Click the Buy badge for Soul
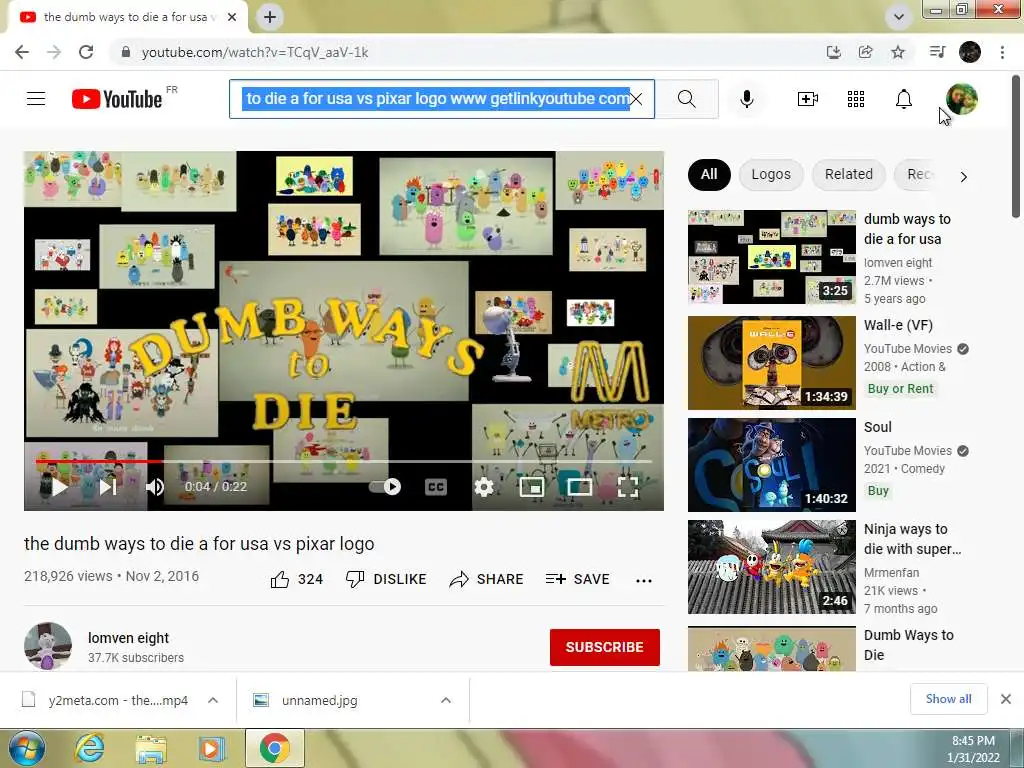Viewport: 1024px width, 768px height. (878, 490)
